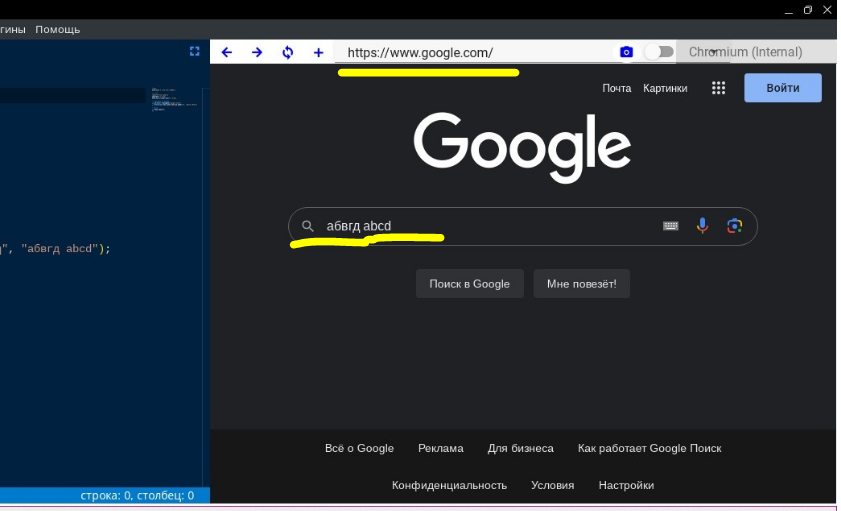Open the on-screen keyboard icon

tap(670, 226)
